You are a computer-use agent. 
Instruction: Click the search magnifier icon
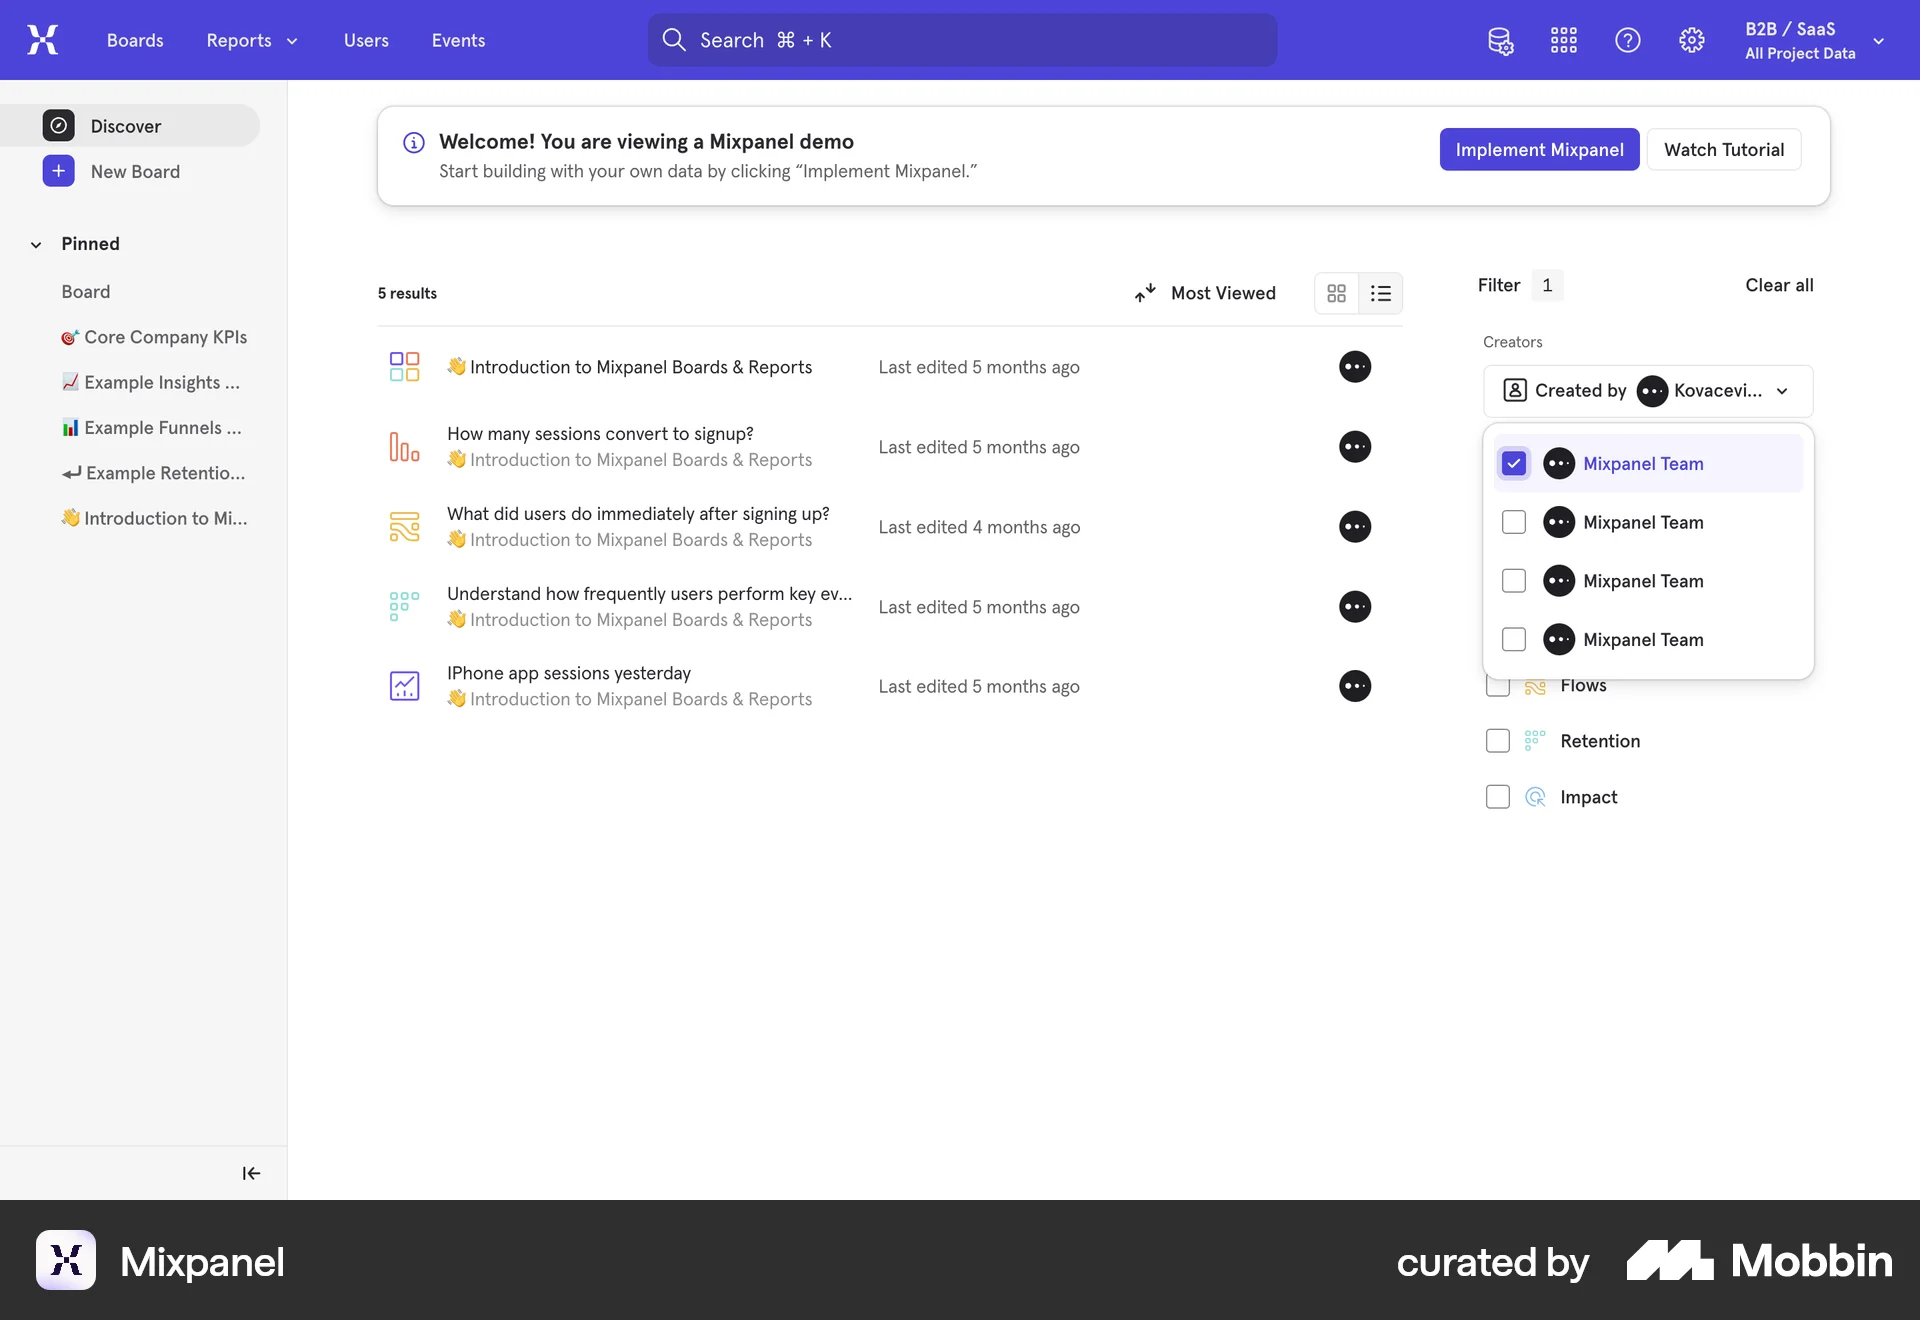674,40
